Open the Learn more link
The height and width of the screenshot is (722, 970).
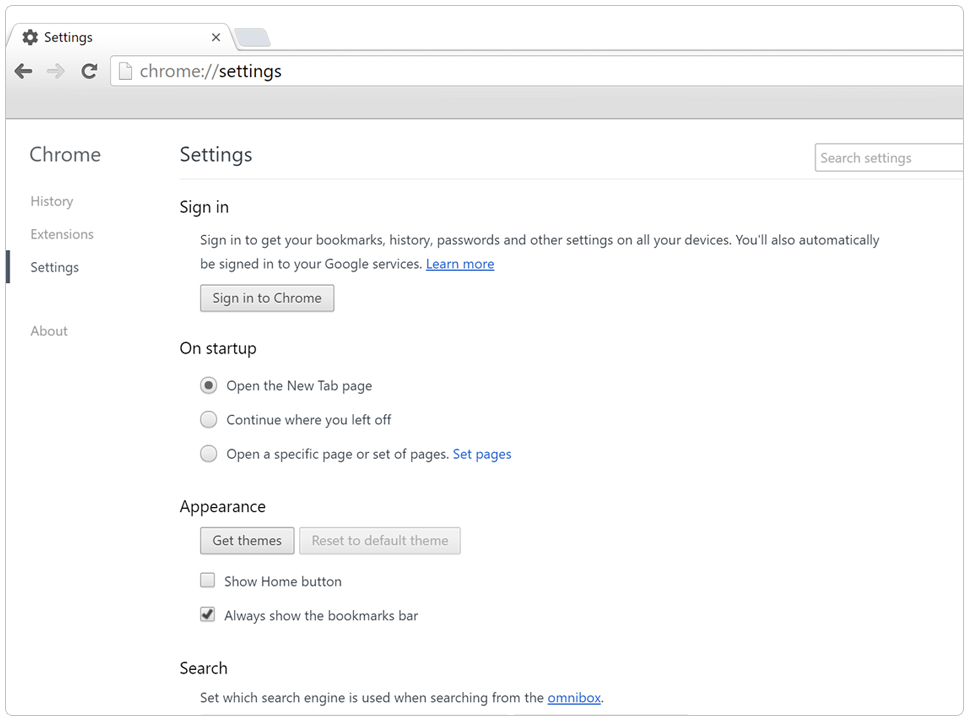tap(460, 264)
